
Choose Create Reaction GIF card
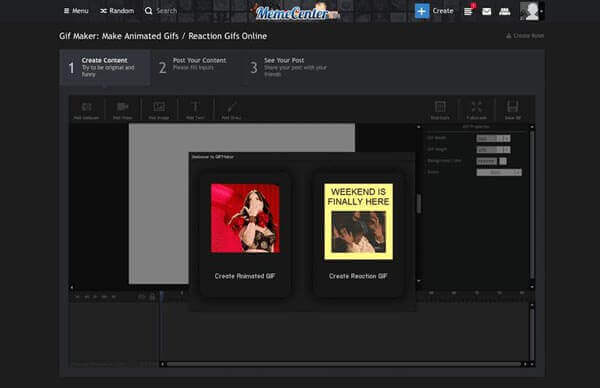pos(358,234)
